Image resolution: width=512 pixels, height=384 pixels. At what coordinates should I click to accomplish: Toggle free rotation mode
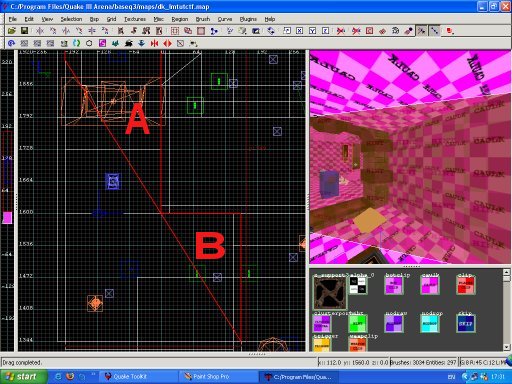pos(271,31)
